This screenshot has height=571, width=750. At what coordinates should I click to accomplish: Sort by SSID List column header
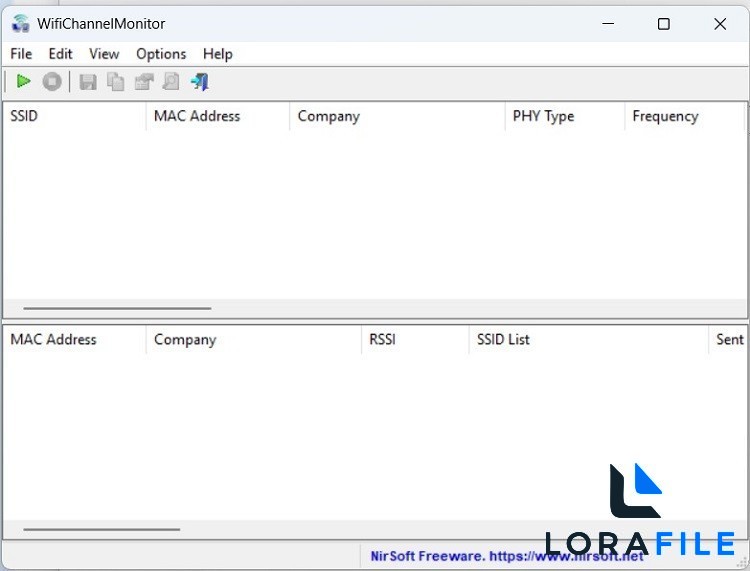click(x=588, y=340)
